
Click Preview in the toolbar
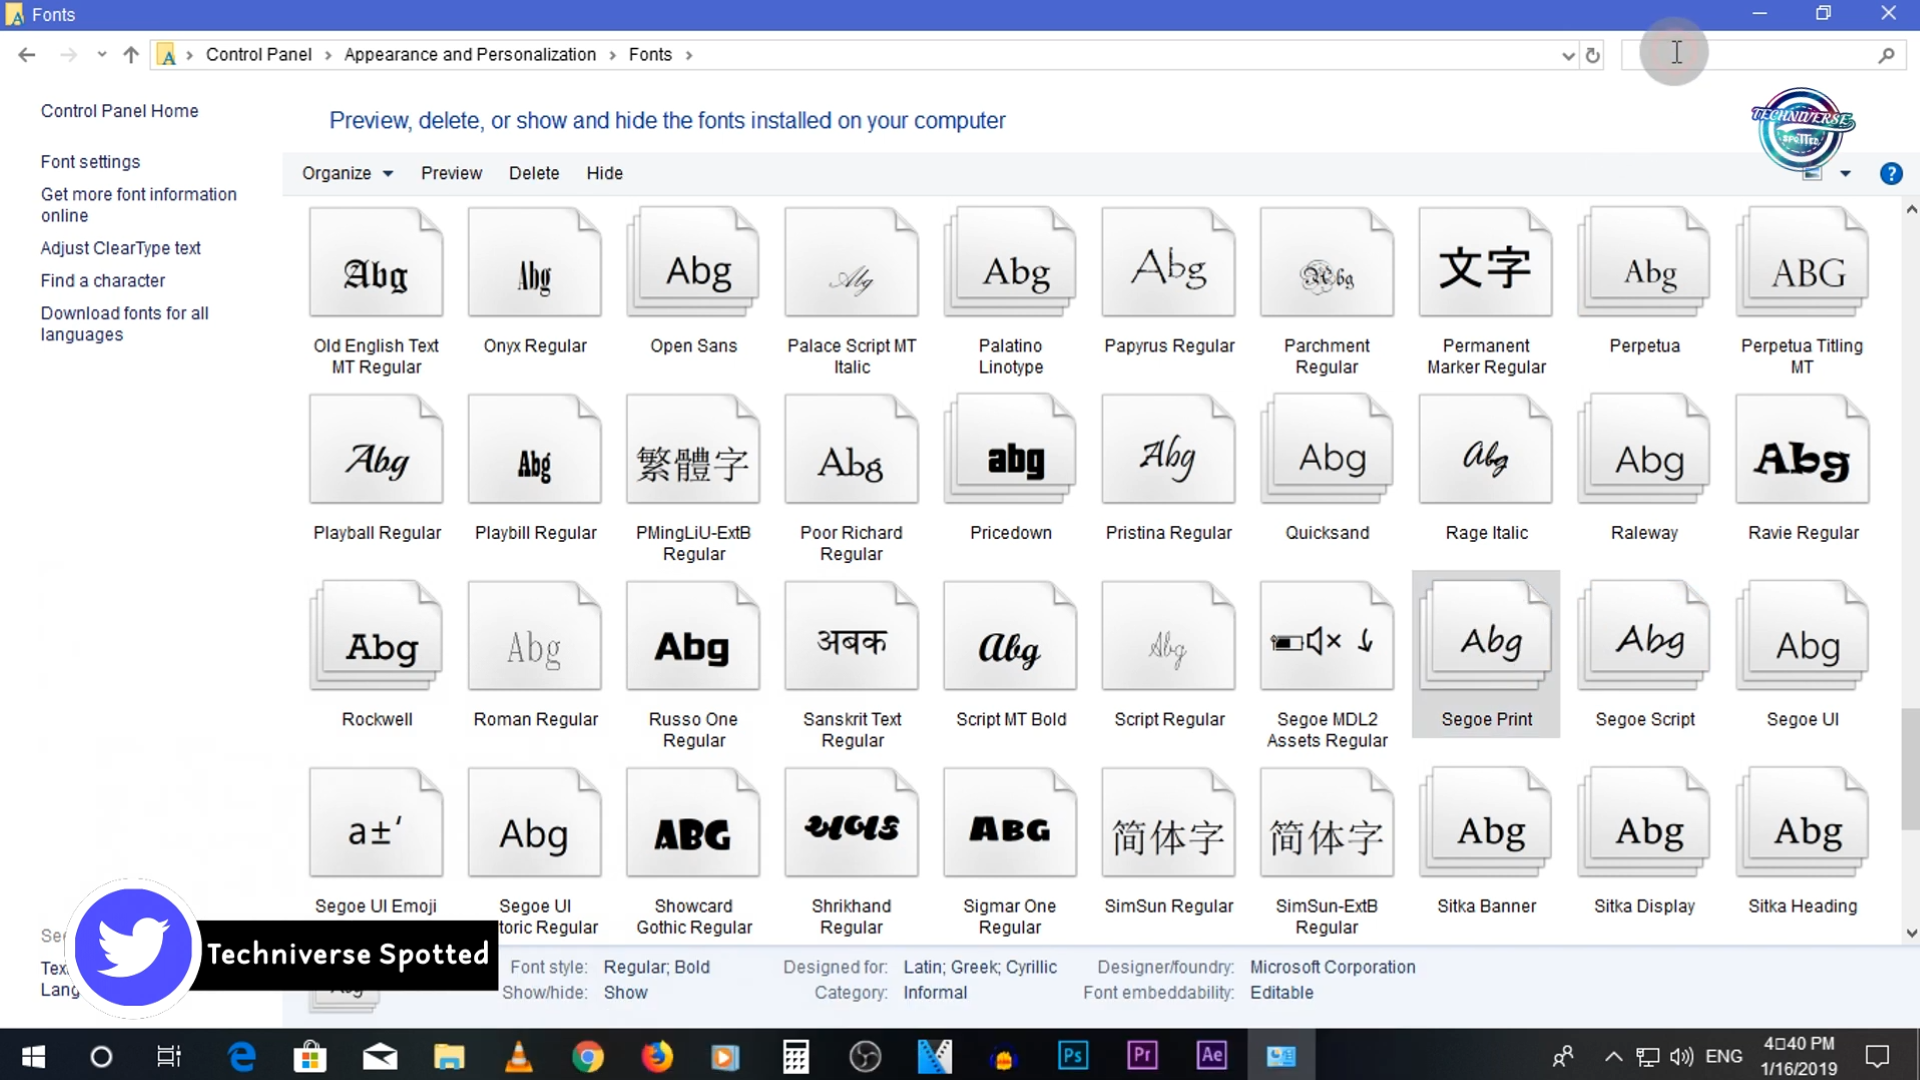[451, 174]
